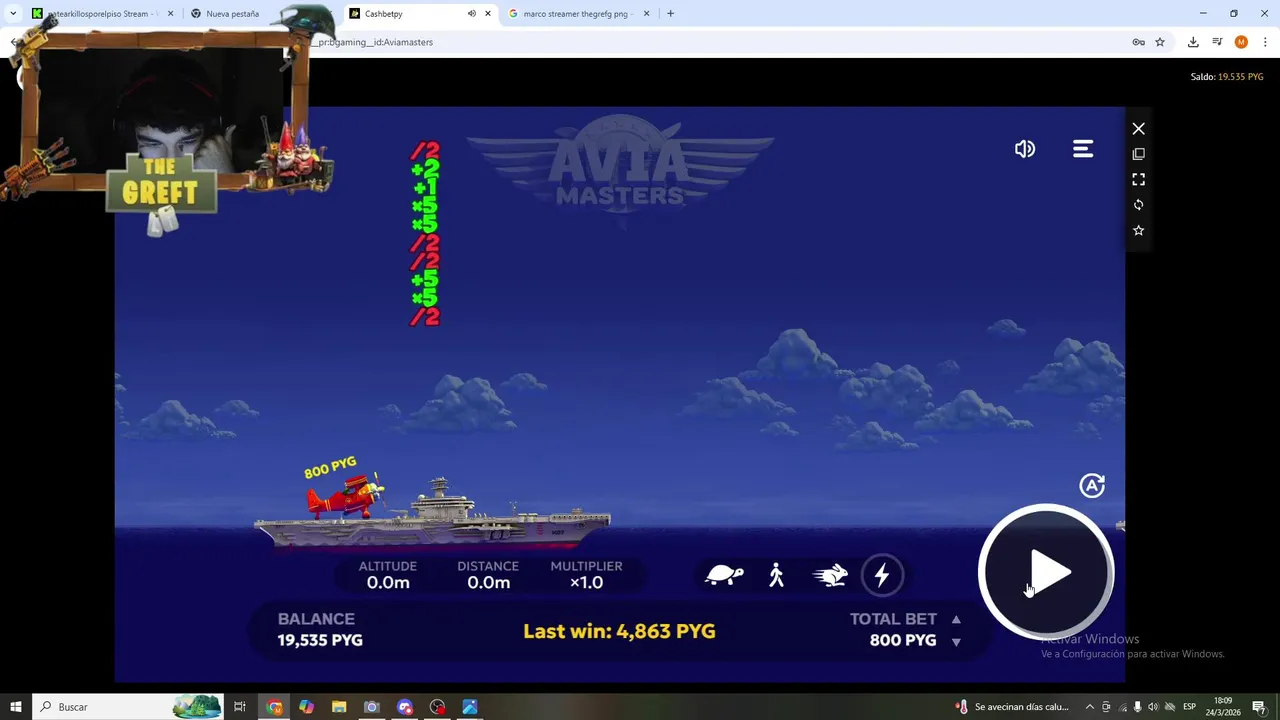Click the Saldo 19.535 PYG label
1280x720 pixels.
[1227, 77]
